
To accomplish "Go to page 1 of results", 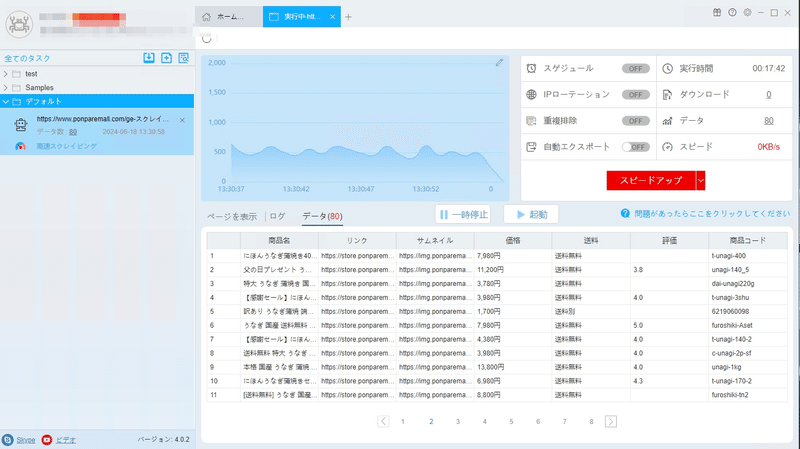I will [x=403, y=421].
